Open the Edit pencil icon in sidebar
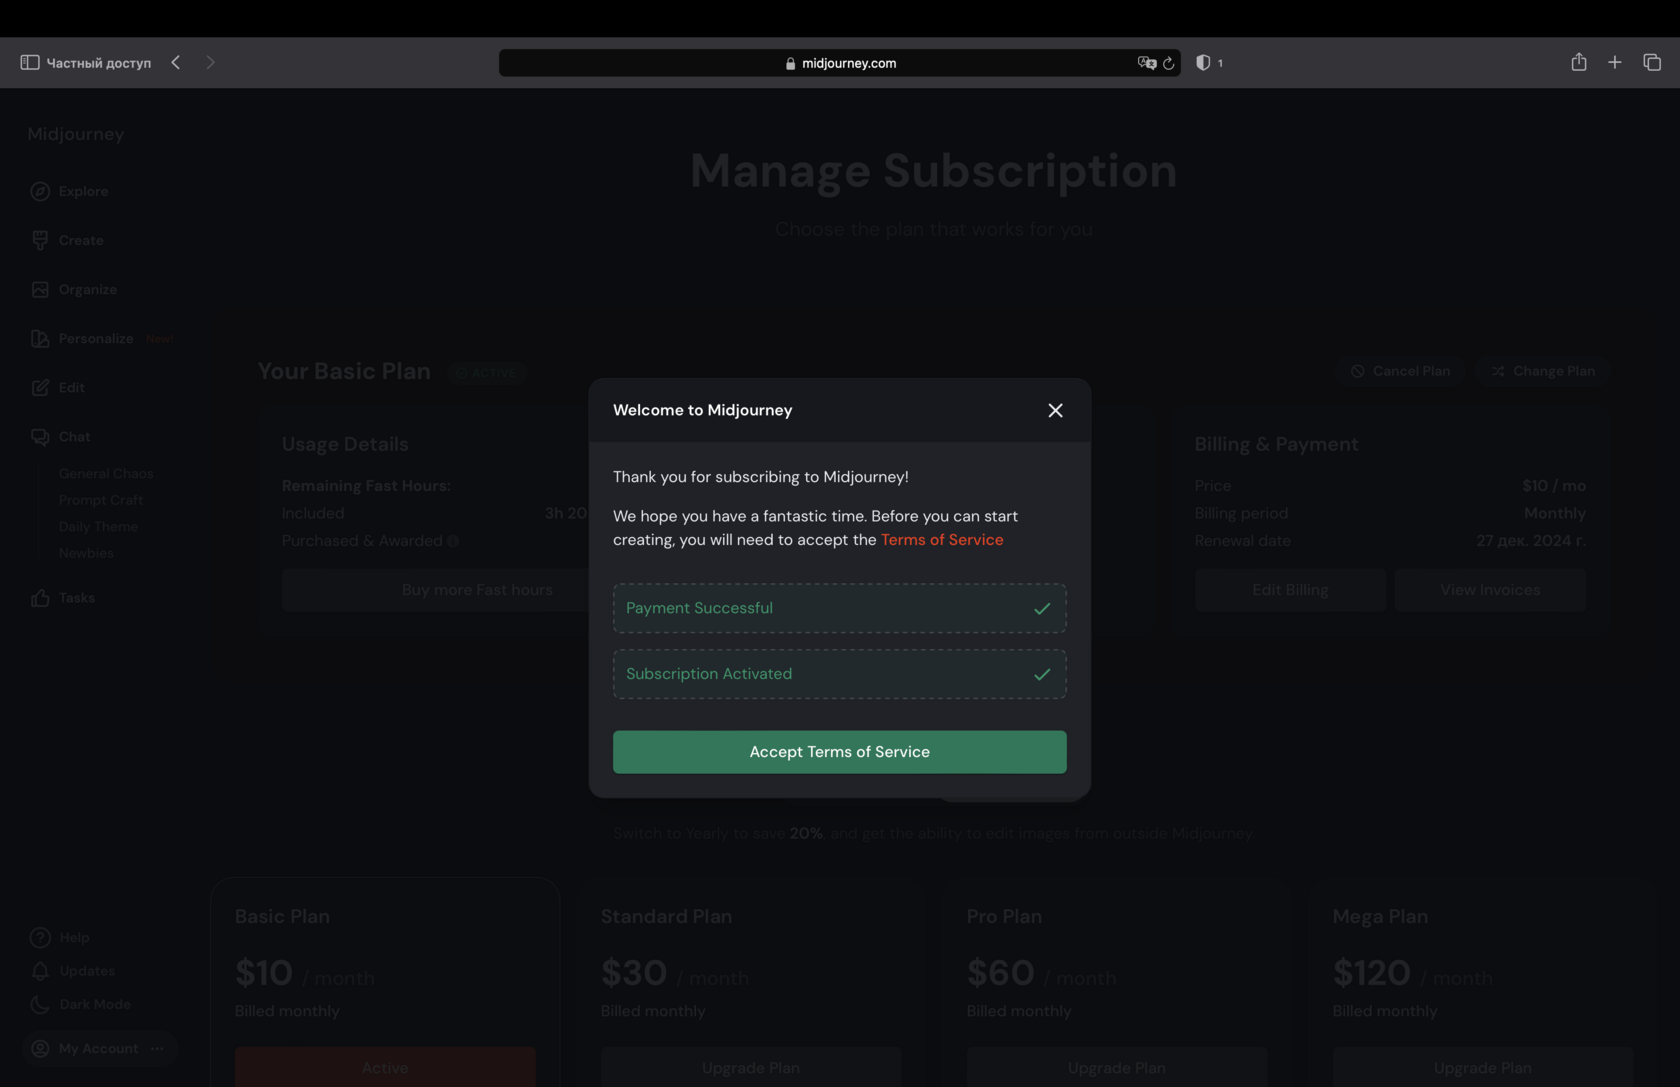This screenshot has height=1087, width=1680. pos(40,387)
